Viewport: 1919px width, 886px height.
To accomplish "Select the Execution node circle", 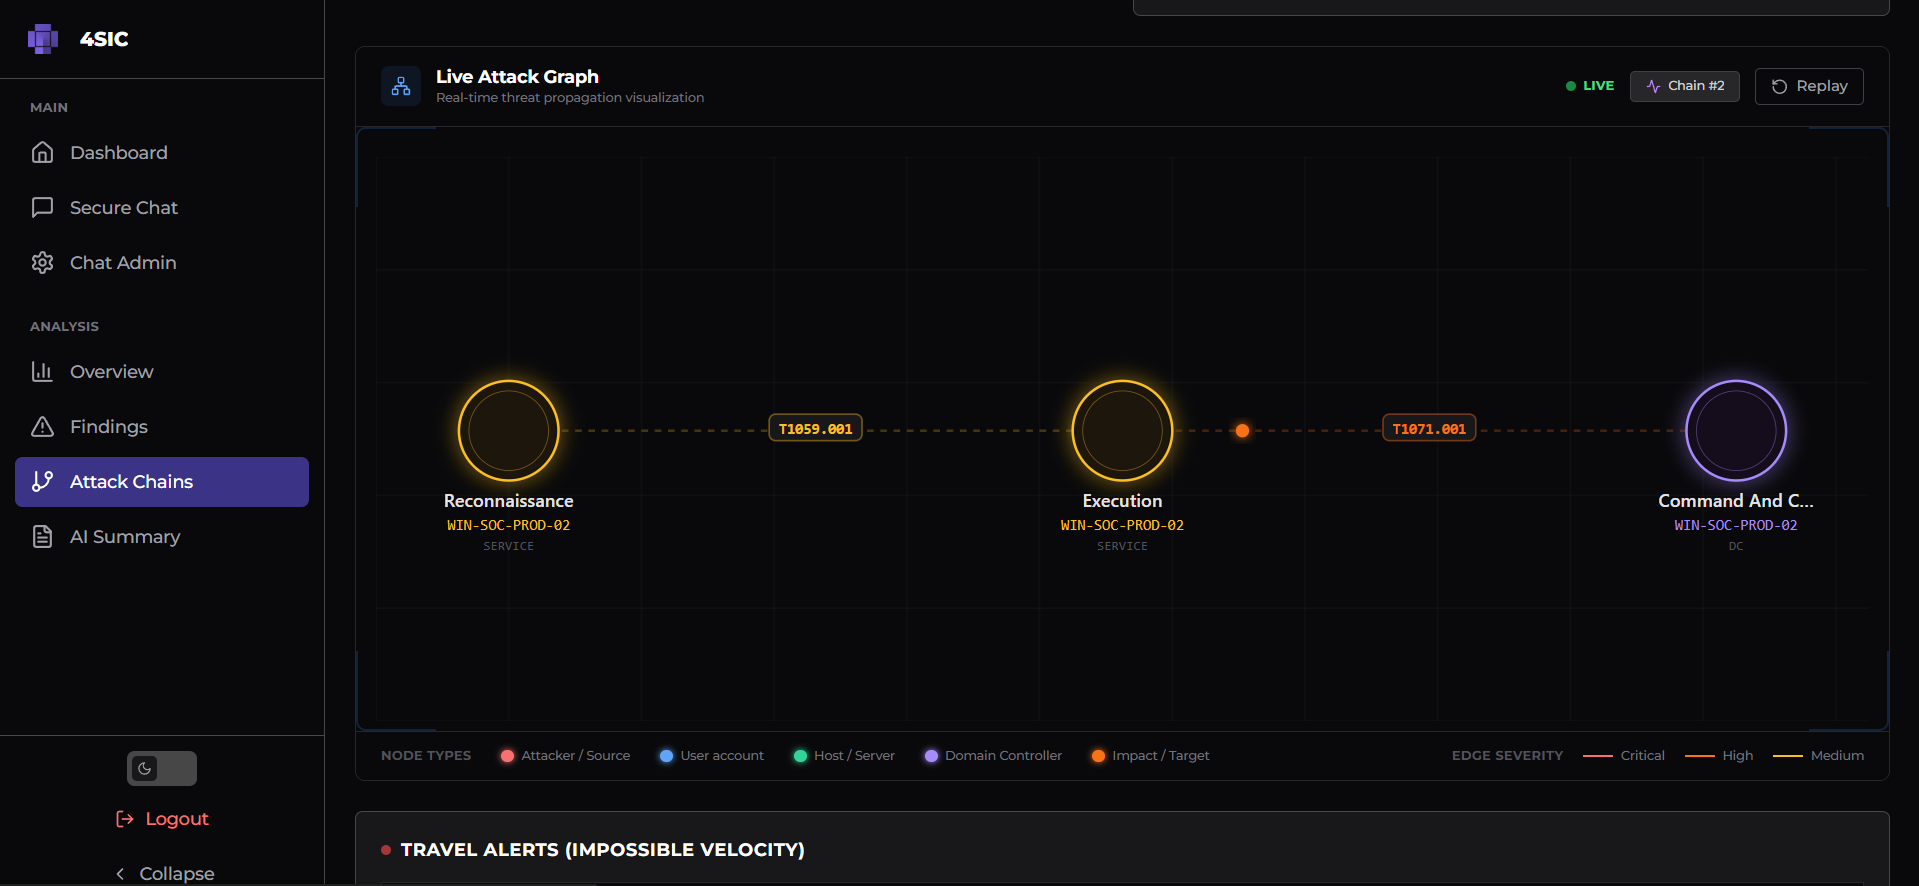I will 1122,431.
